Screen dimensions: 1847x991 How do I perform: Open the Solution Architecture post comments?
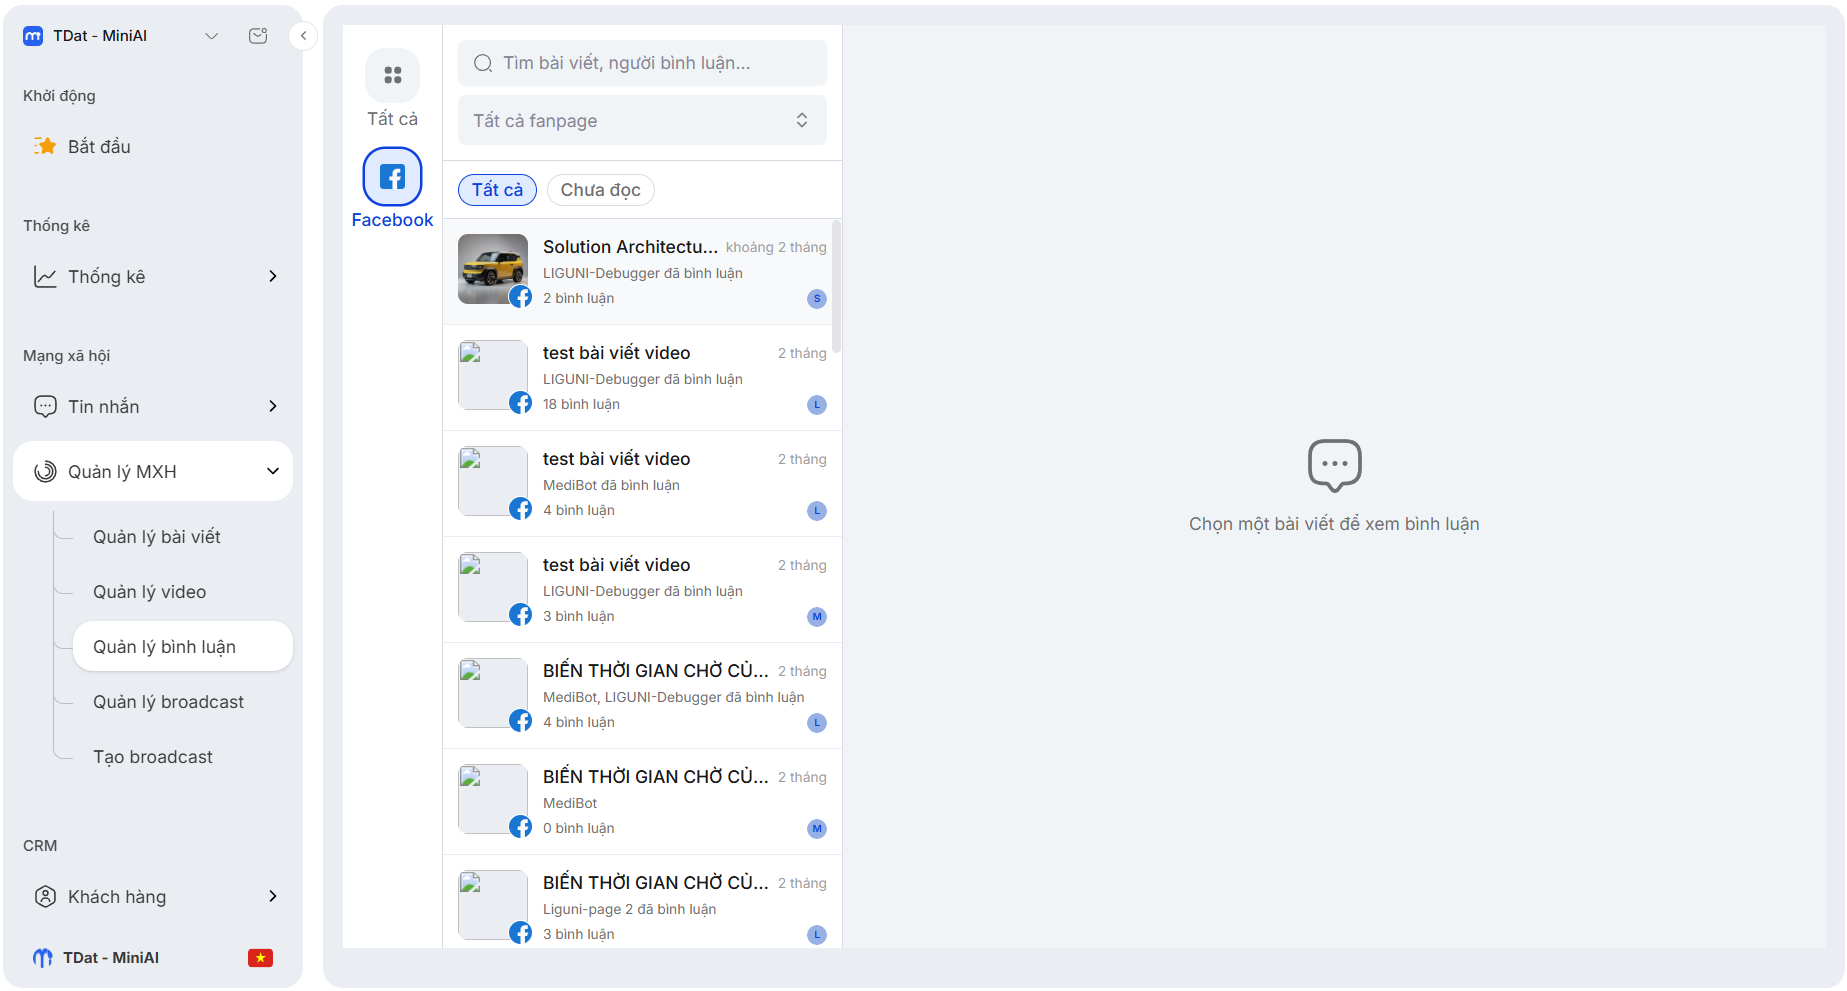pos(642,272)
